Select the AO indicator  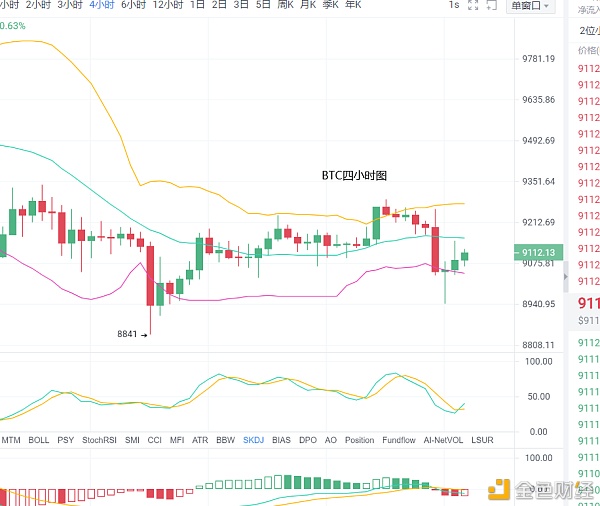click(x=331, y=440)
